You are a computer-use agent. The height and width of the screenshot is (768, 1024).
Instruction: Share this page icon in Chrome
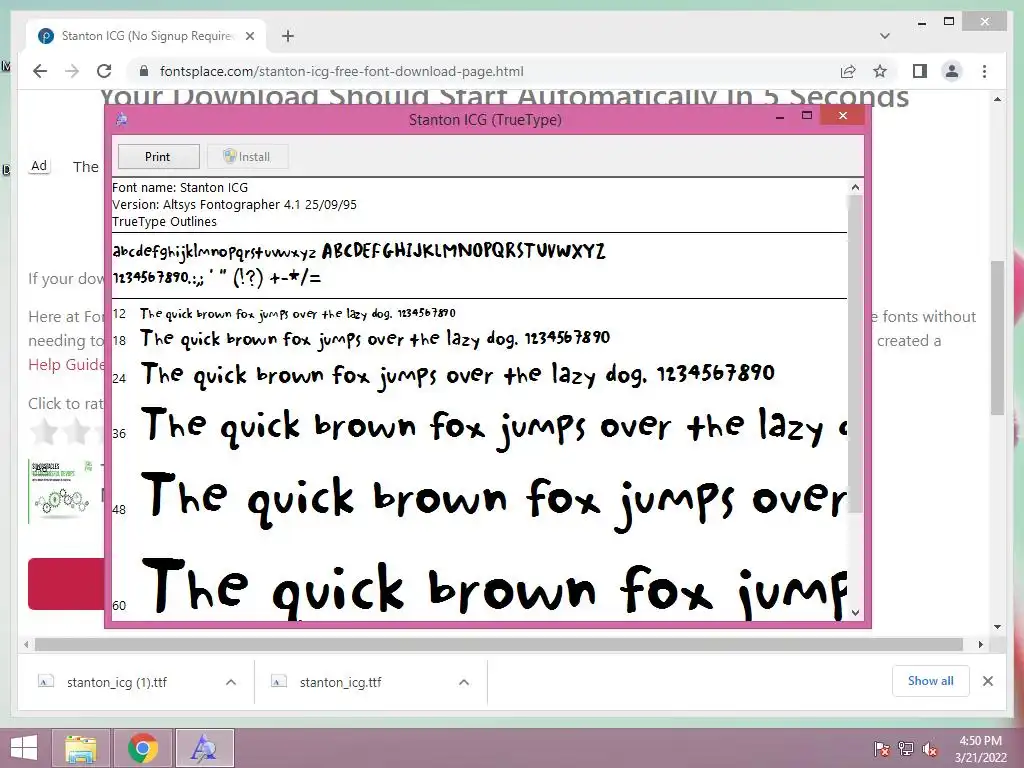click(x=848, y=71)
